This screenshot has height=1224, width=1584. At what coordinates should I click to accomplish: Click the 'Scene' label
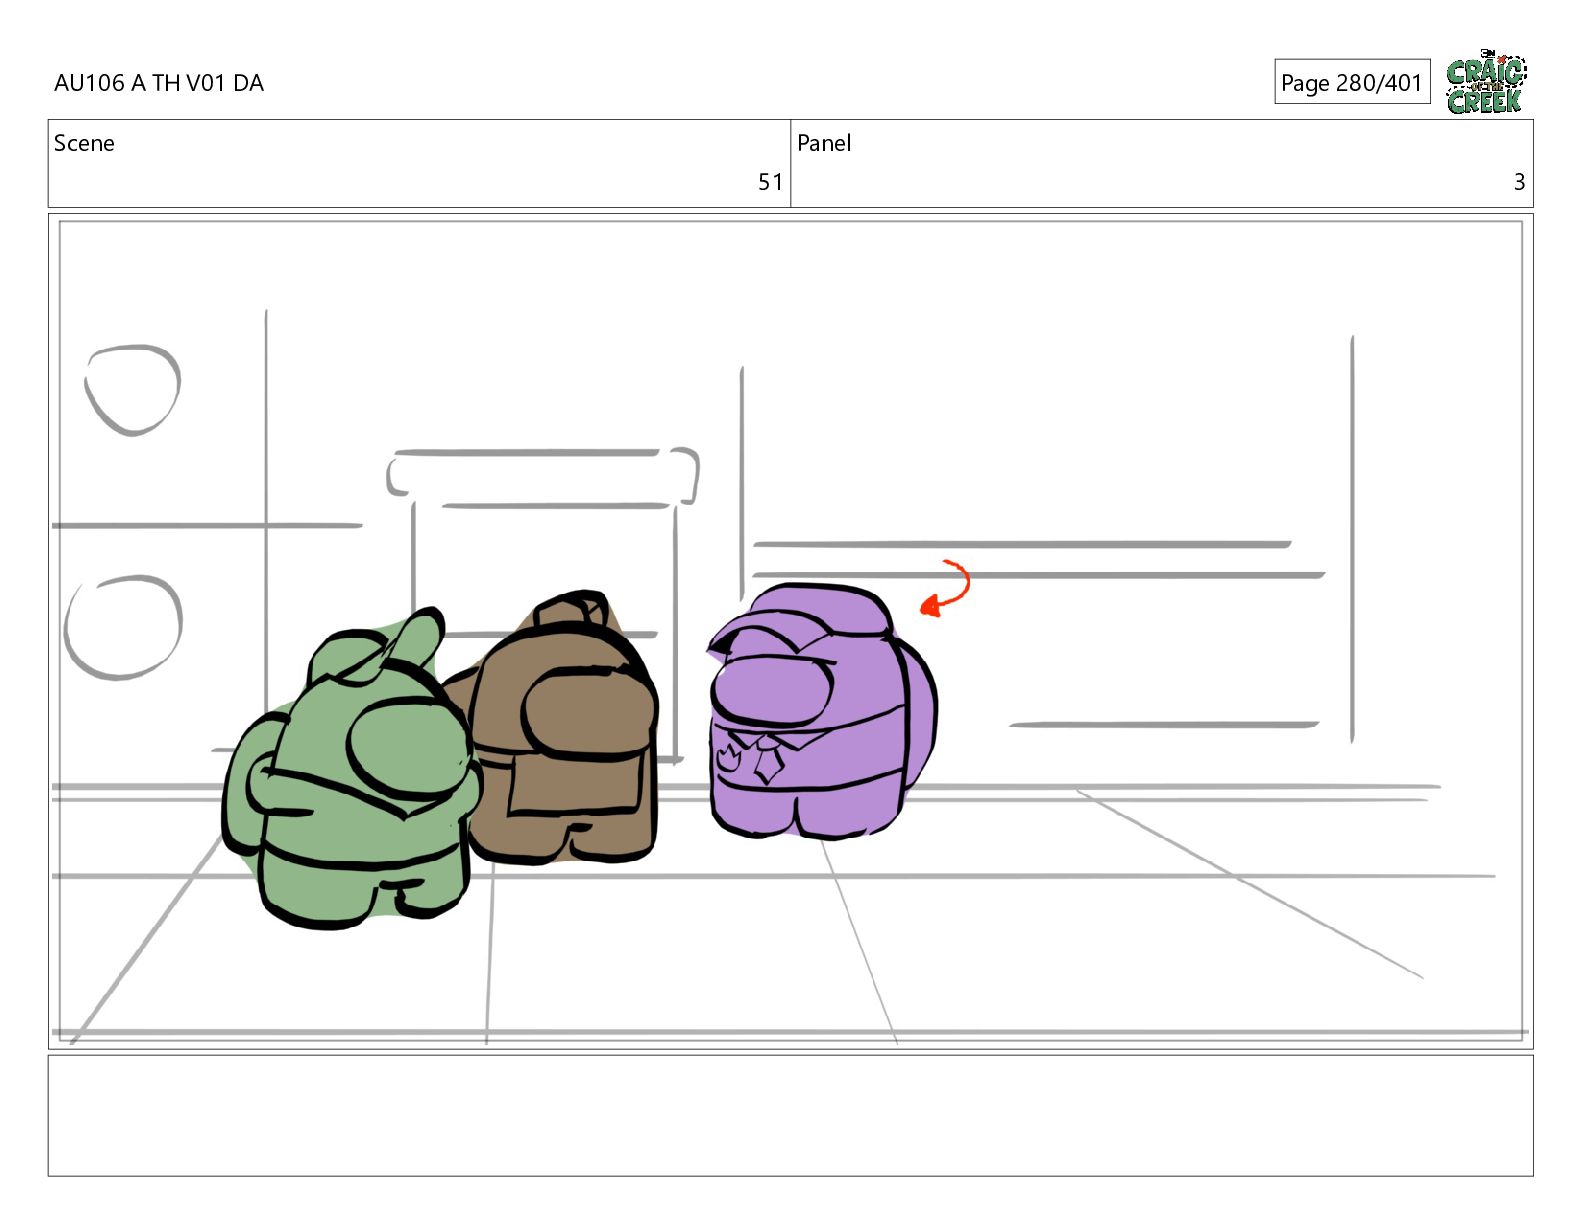point(84,143)
